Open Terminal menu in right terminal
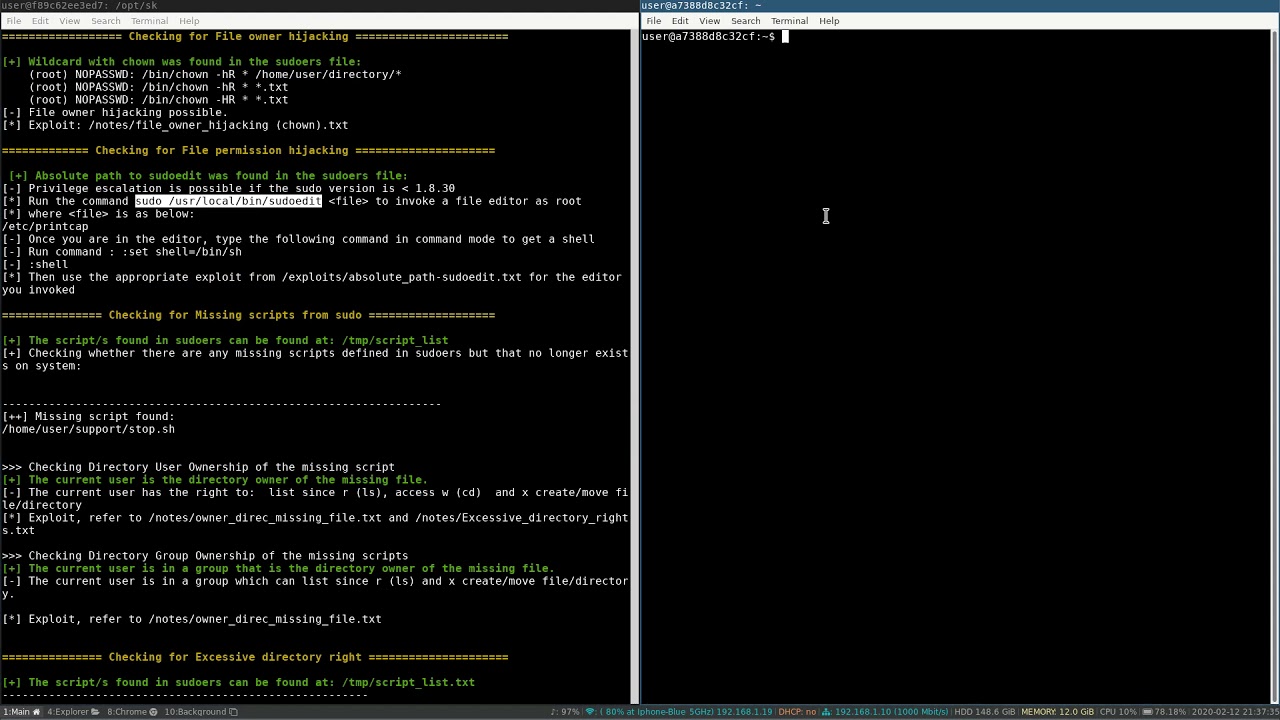 point(789,20)
